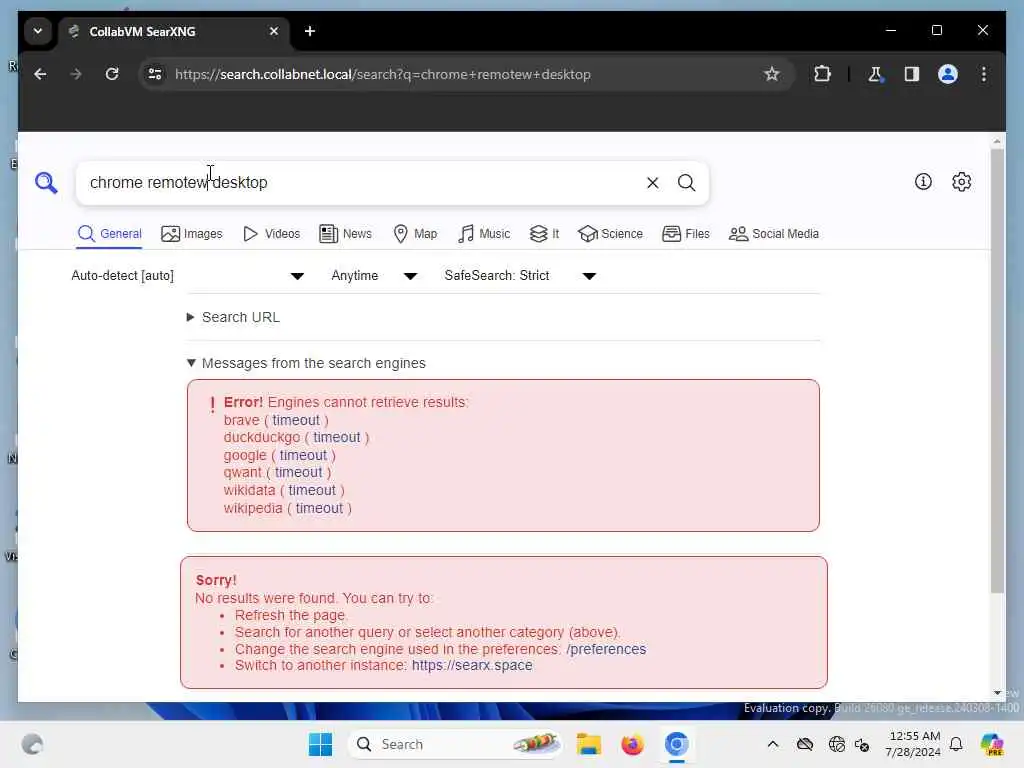This screenshot has width=1024, height=768.
Task: View site information icon in address bar
Action: [155, 74]
